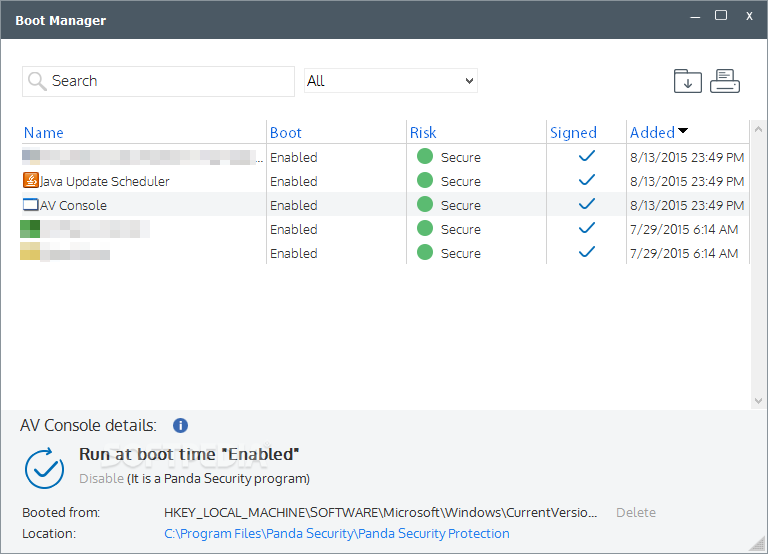
Task: Click the green Secure dot for Java Update Scheduler
Action: pos(425,180)
